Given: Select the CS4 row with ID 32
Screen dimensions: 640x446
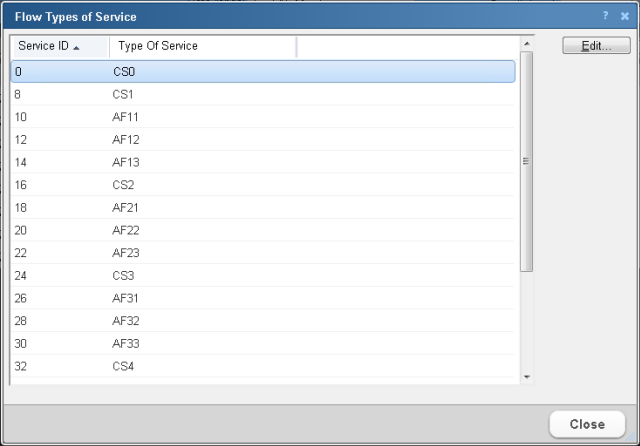Looking at the screenshot, I should [x=262, y=366].
